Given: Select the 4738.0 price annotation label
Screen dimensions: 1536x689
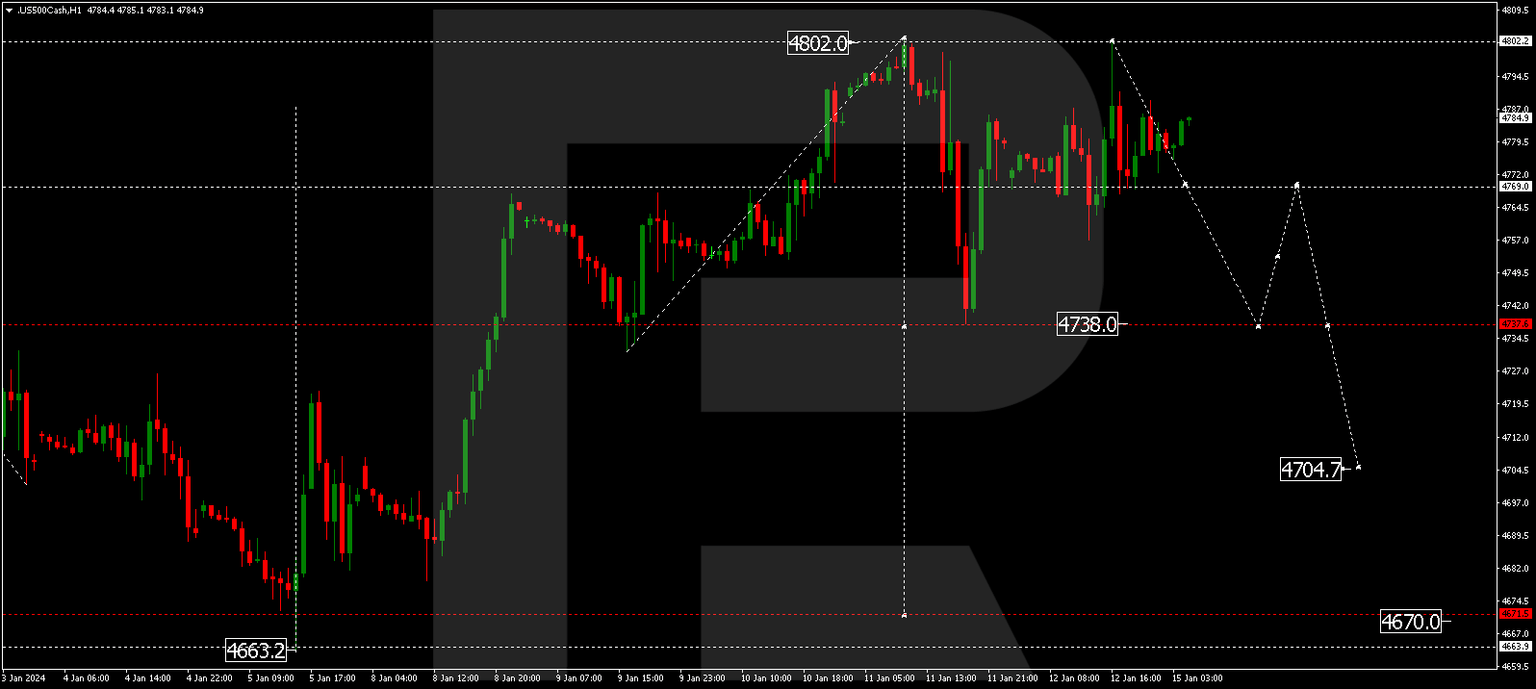Looking at the screenshot, I should [x=1089, y=324].
